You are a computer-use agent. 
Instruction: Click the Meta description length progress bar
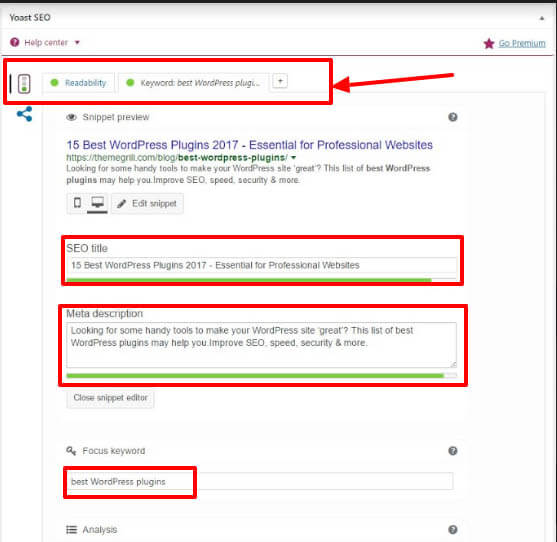click(261, 375)
